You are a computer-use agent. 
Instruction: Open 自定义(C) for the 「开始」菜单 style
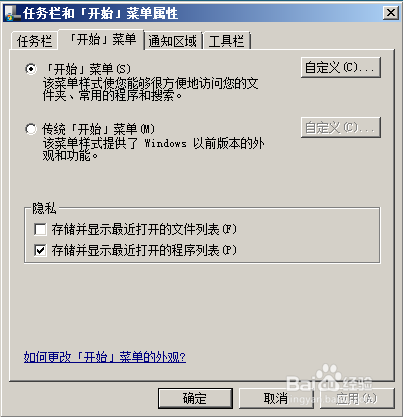(x=341, y=67)
